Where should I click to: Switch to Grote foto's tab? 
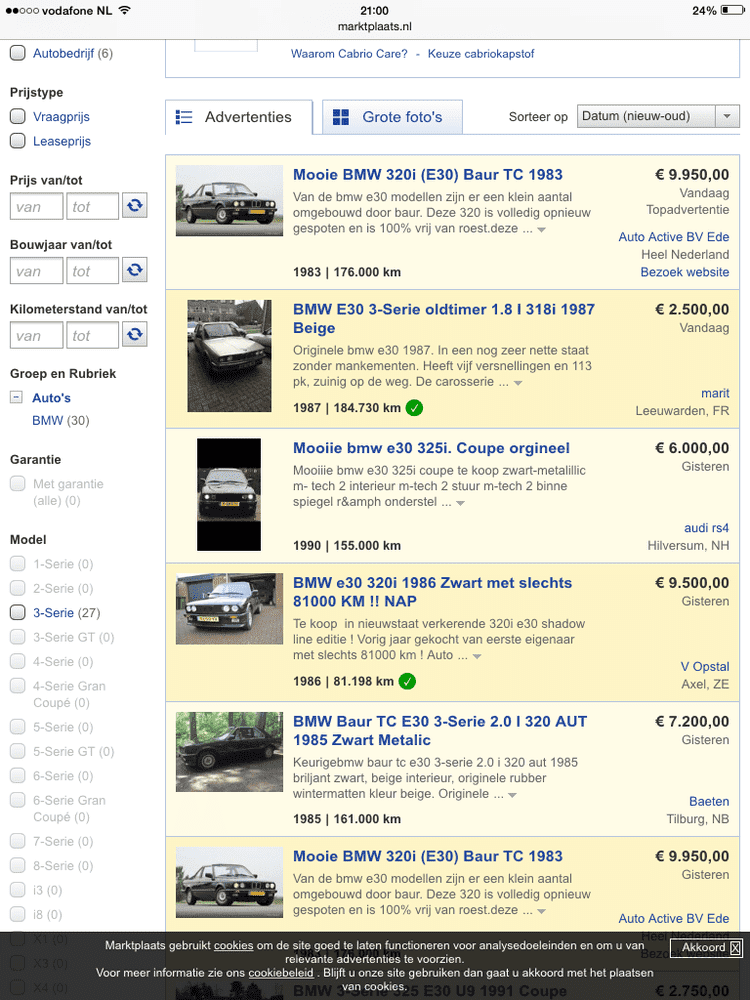pos(391,117)
